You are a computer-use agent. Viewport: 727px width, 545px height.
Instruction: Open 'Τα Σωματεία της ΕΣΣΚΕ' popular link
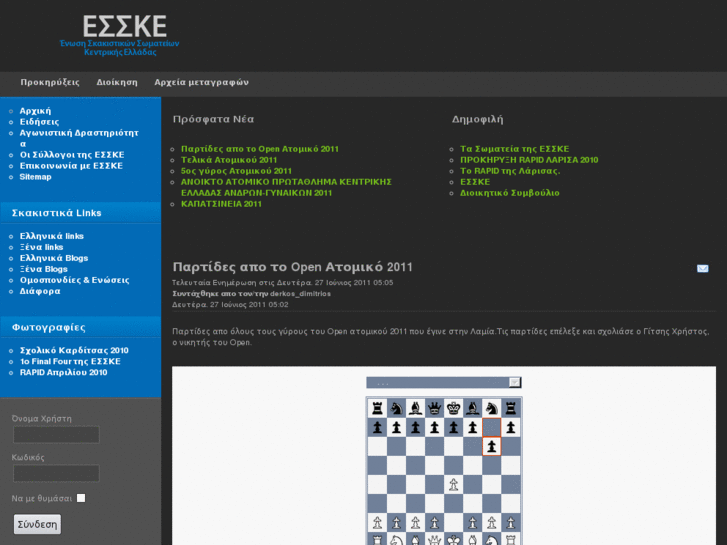[515, 149]
